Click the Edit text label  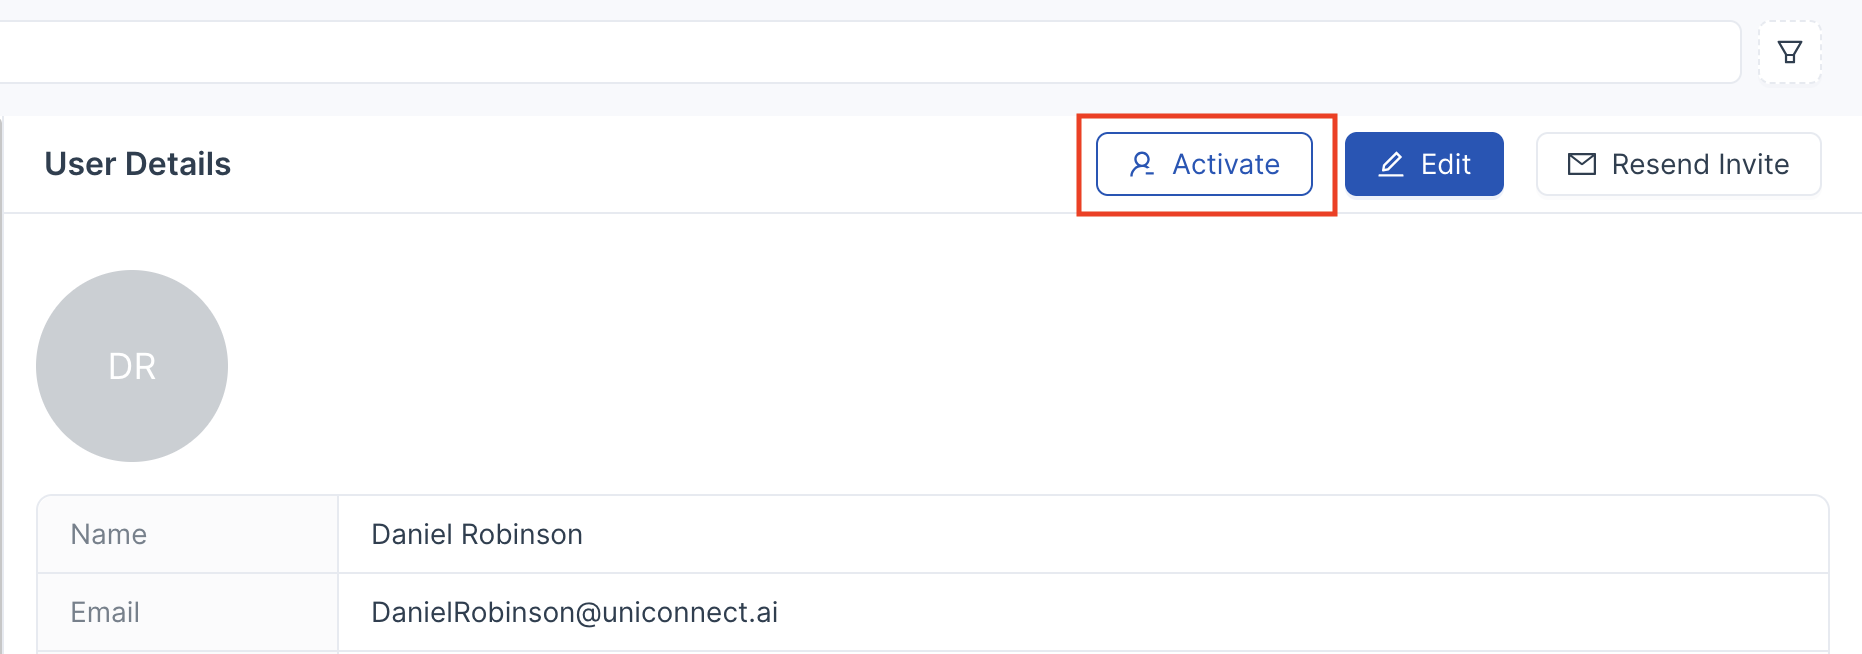pos(1446,164)
